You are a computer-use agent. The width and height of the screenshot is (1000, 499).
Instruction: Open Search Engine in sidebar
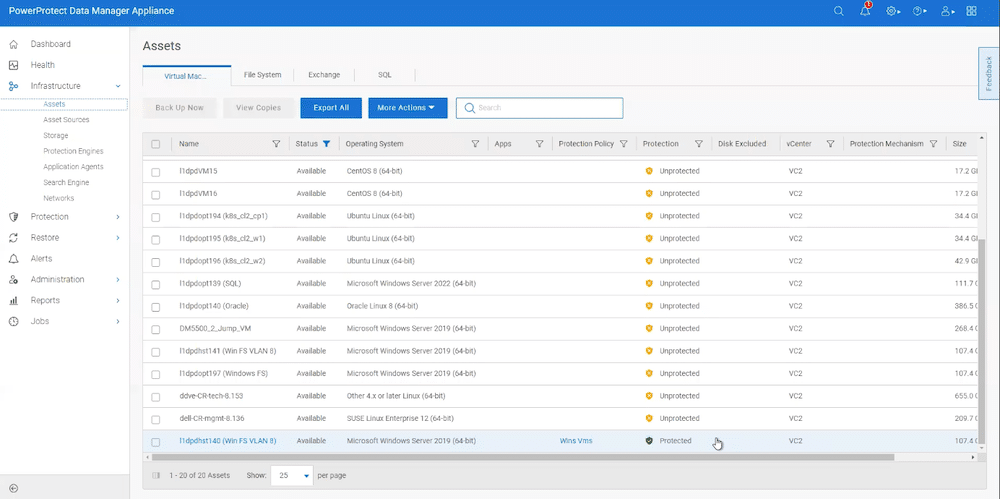click(66, 182)
